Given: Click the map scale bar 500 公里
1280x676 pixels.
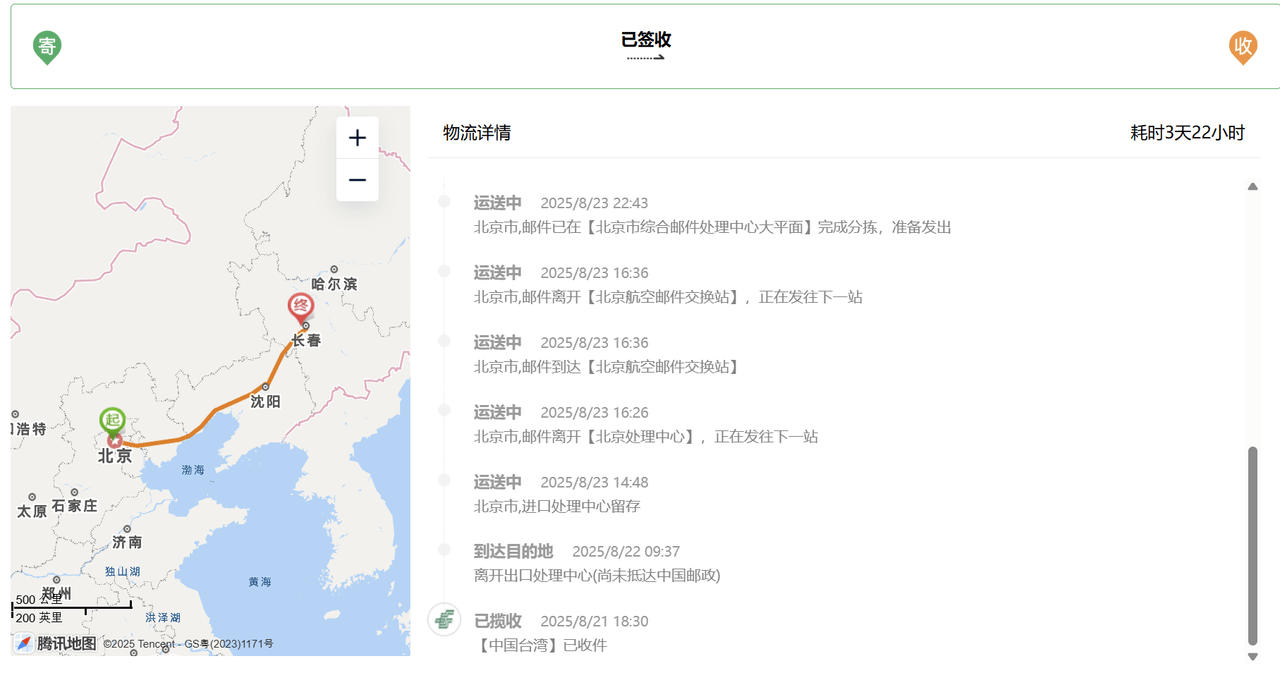Looking at the screenshot, I should tap(72, 602).
